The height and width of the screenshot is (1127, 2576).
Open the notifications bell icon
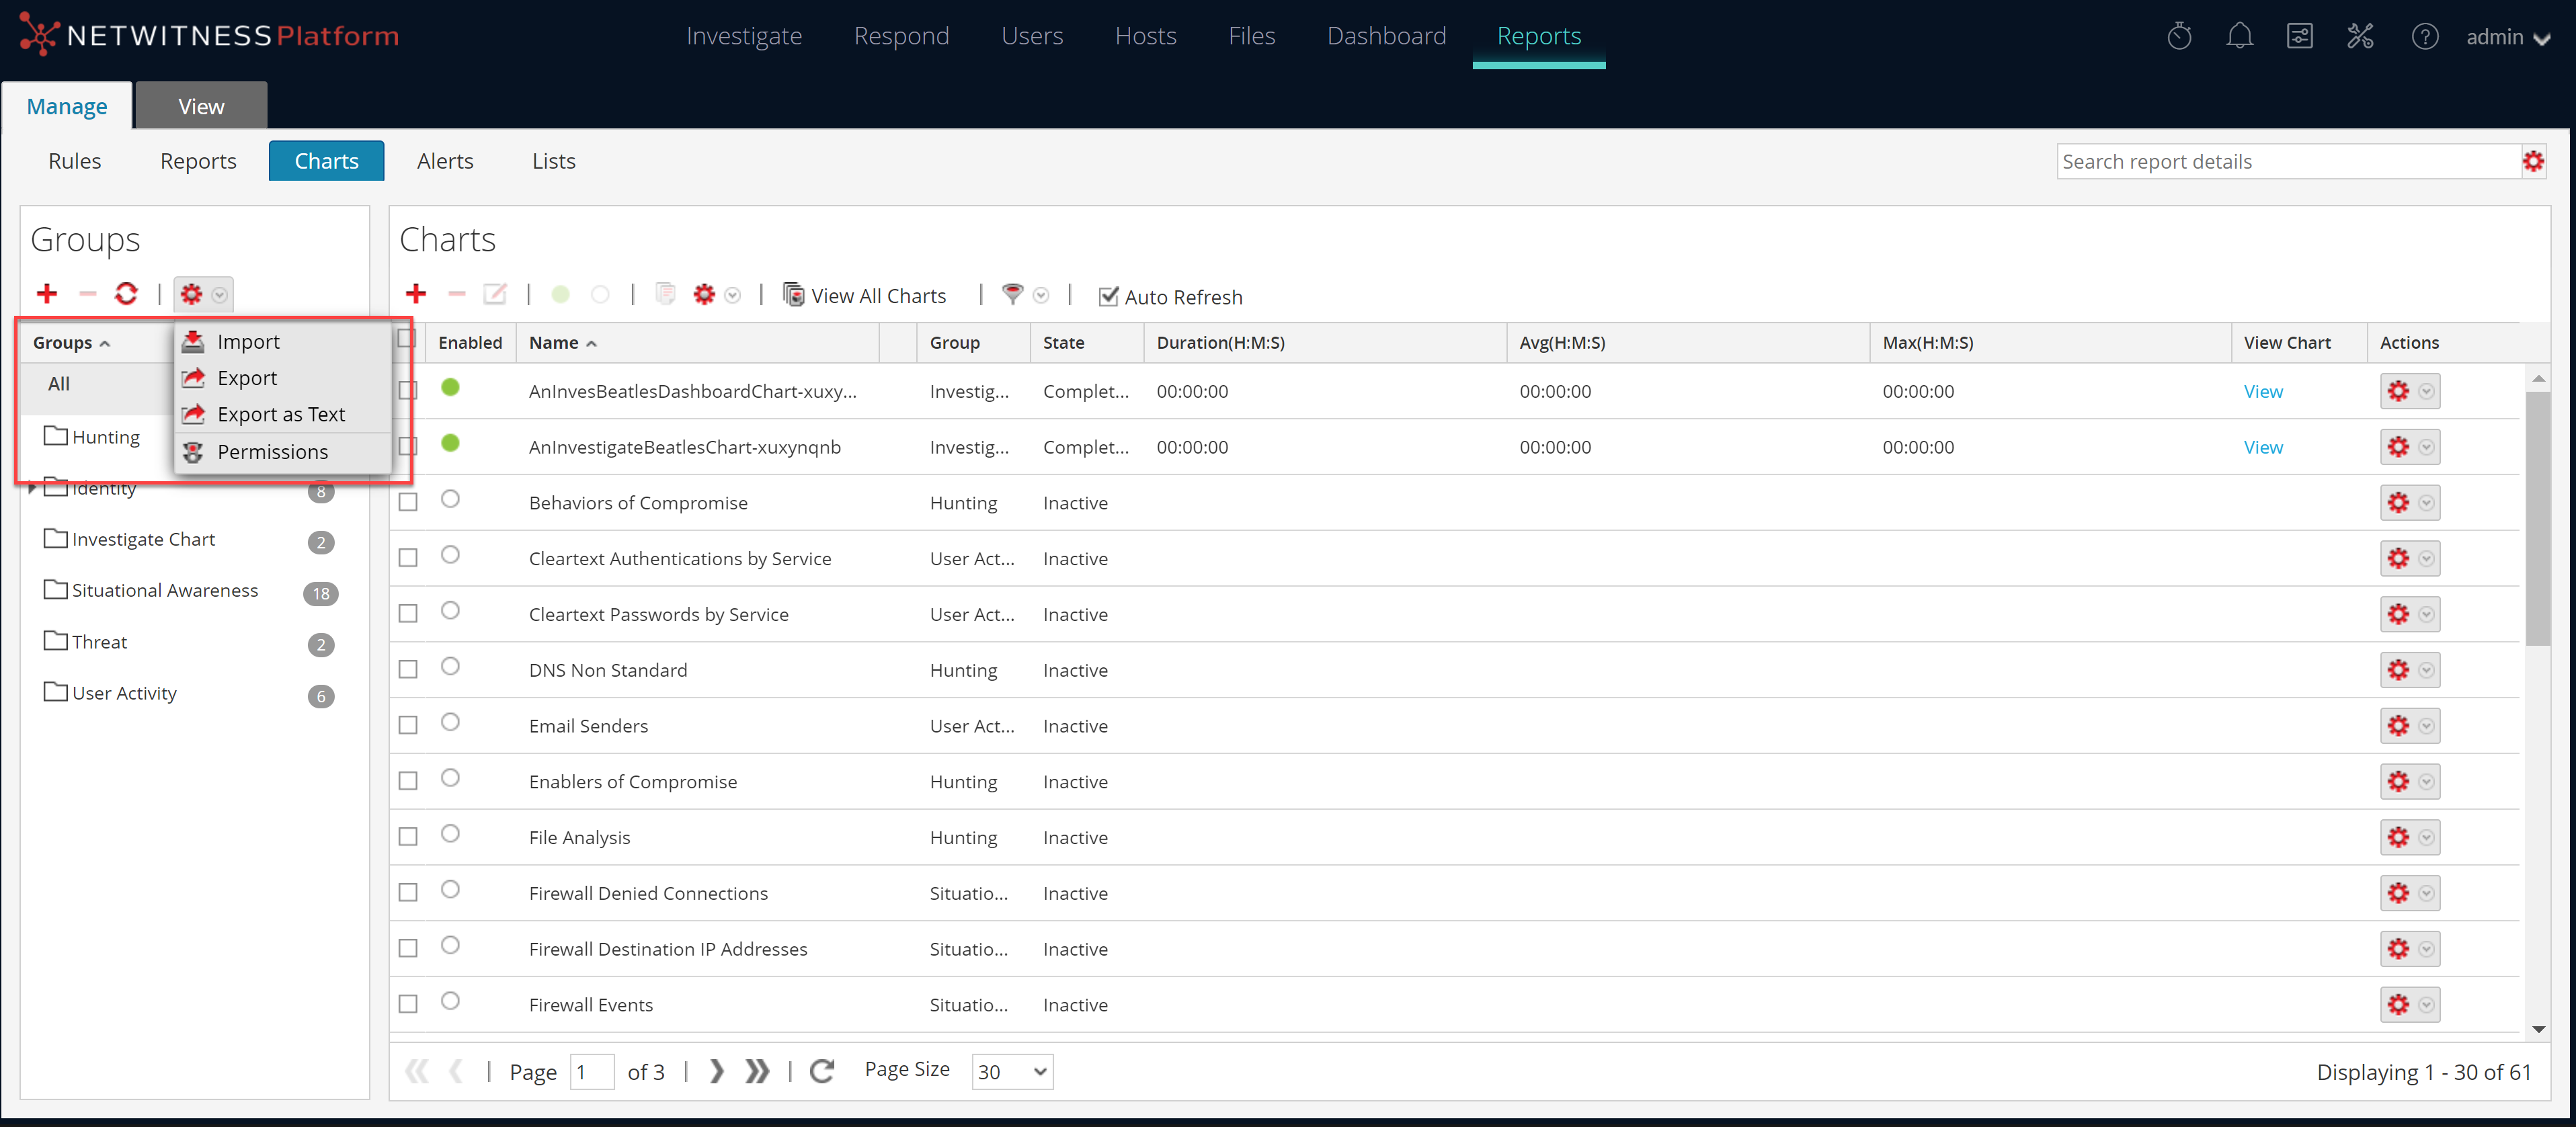[x=2239, y=37]
